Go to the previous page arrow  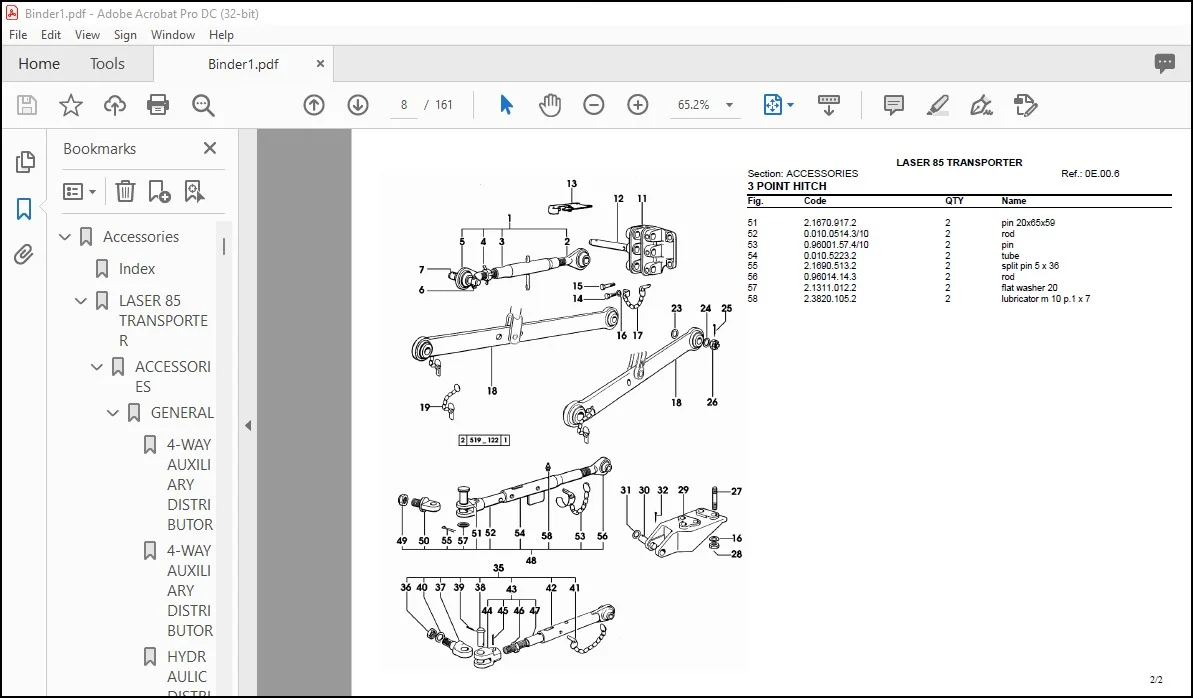click(314, 105)
